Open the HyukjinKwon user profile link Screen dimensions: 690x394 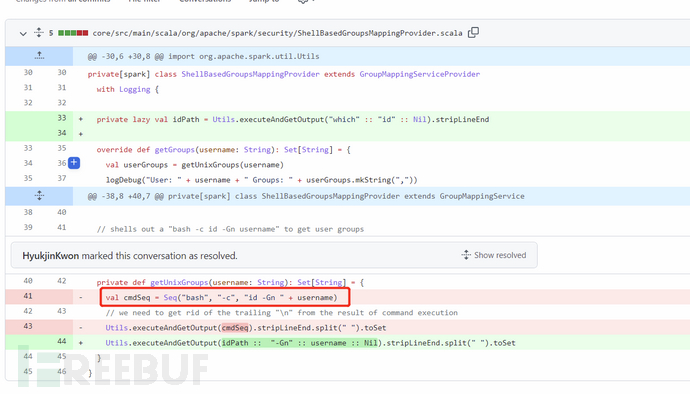pyautogui.click(x=51, y=256)
